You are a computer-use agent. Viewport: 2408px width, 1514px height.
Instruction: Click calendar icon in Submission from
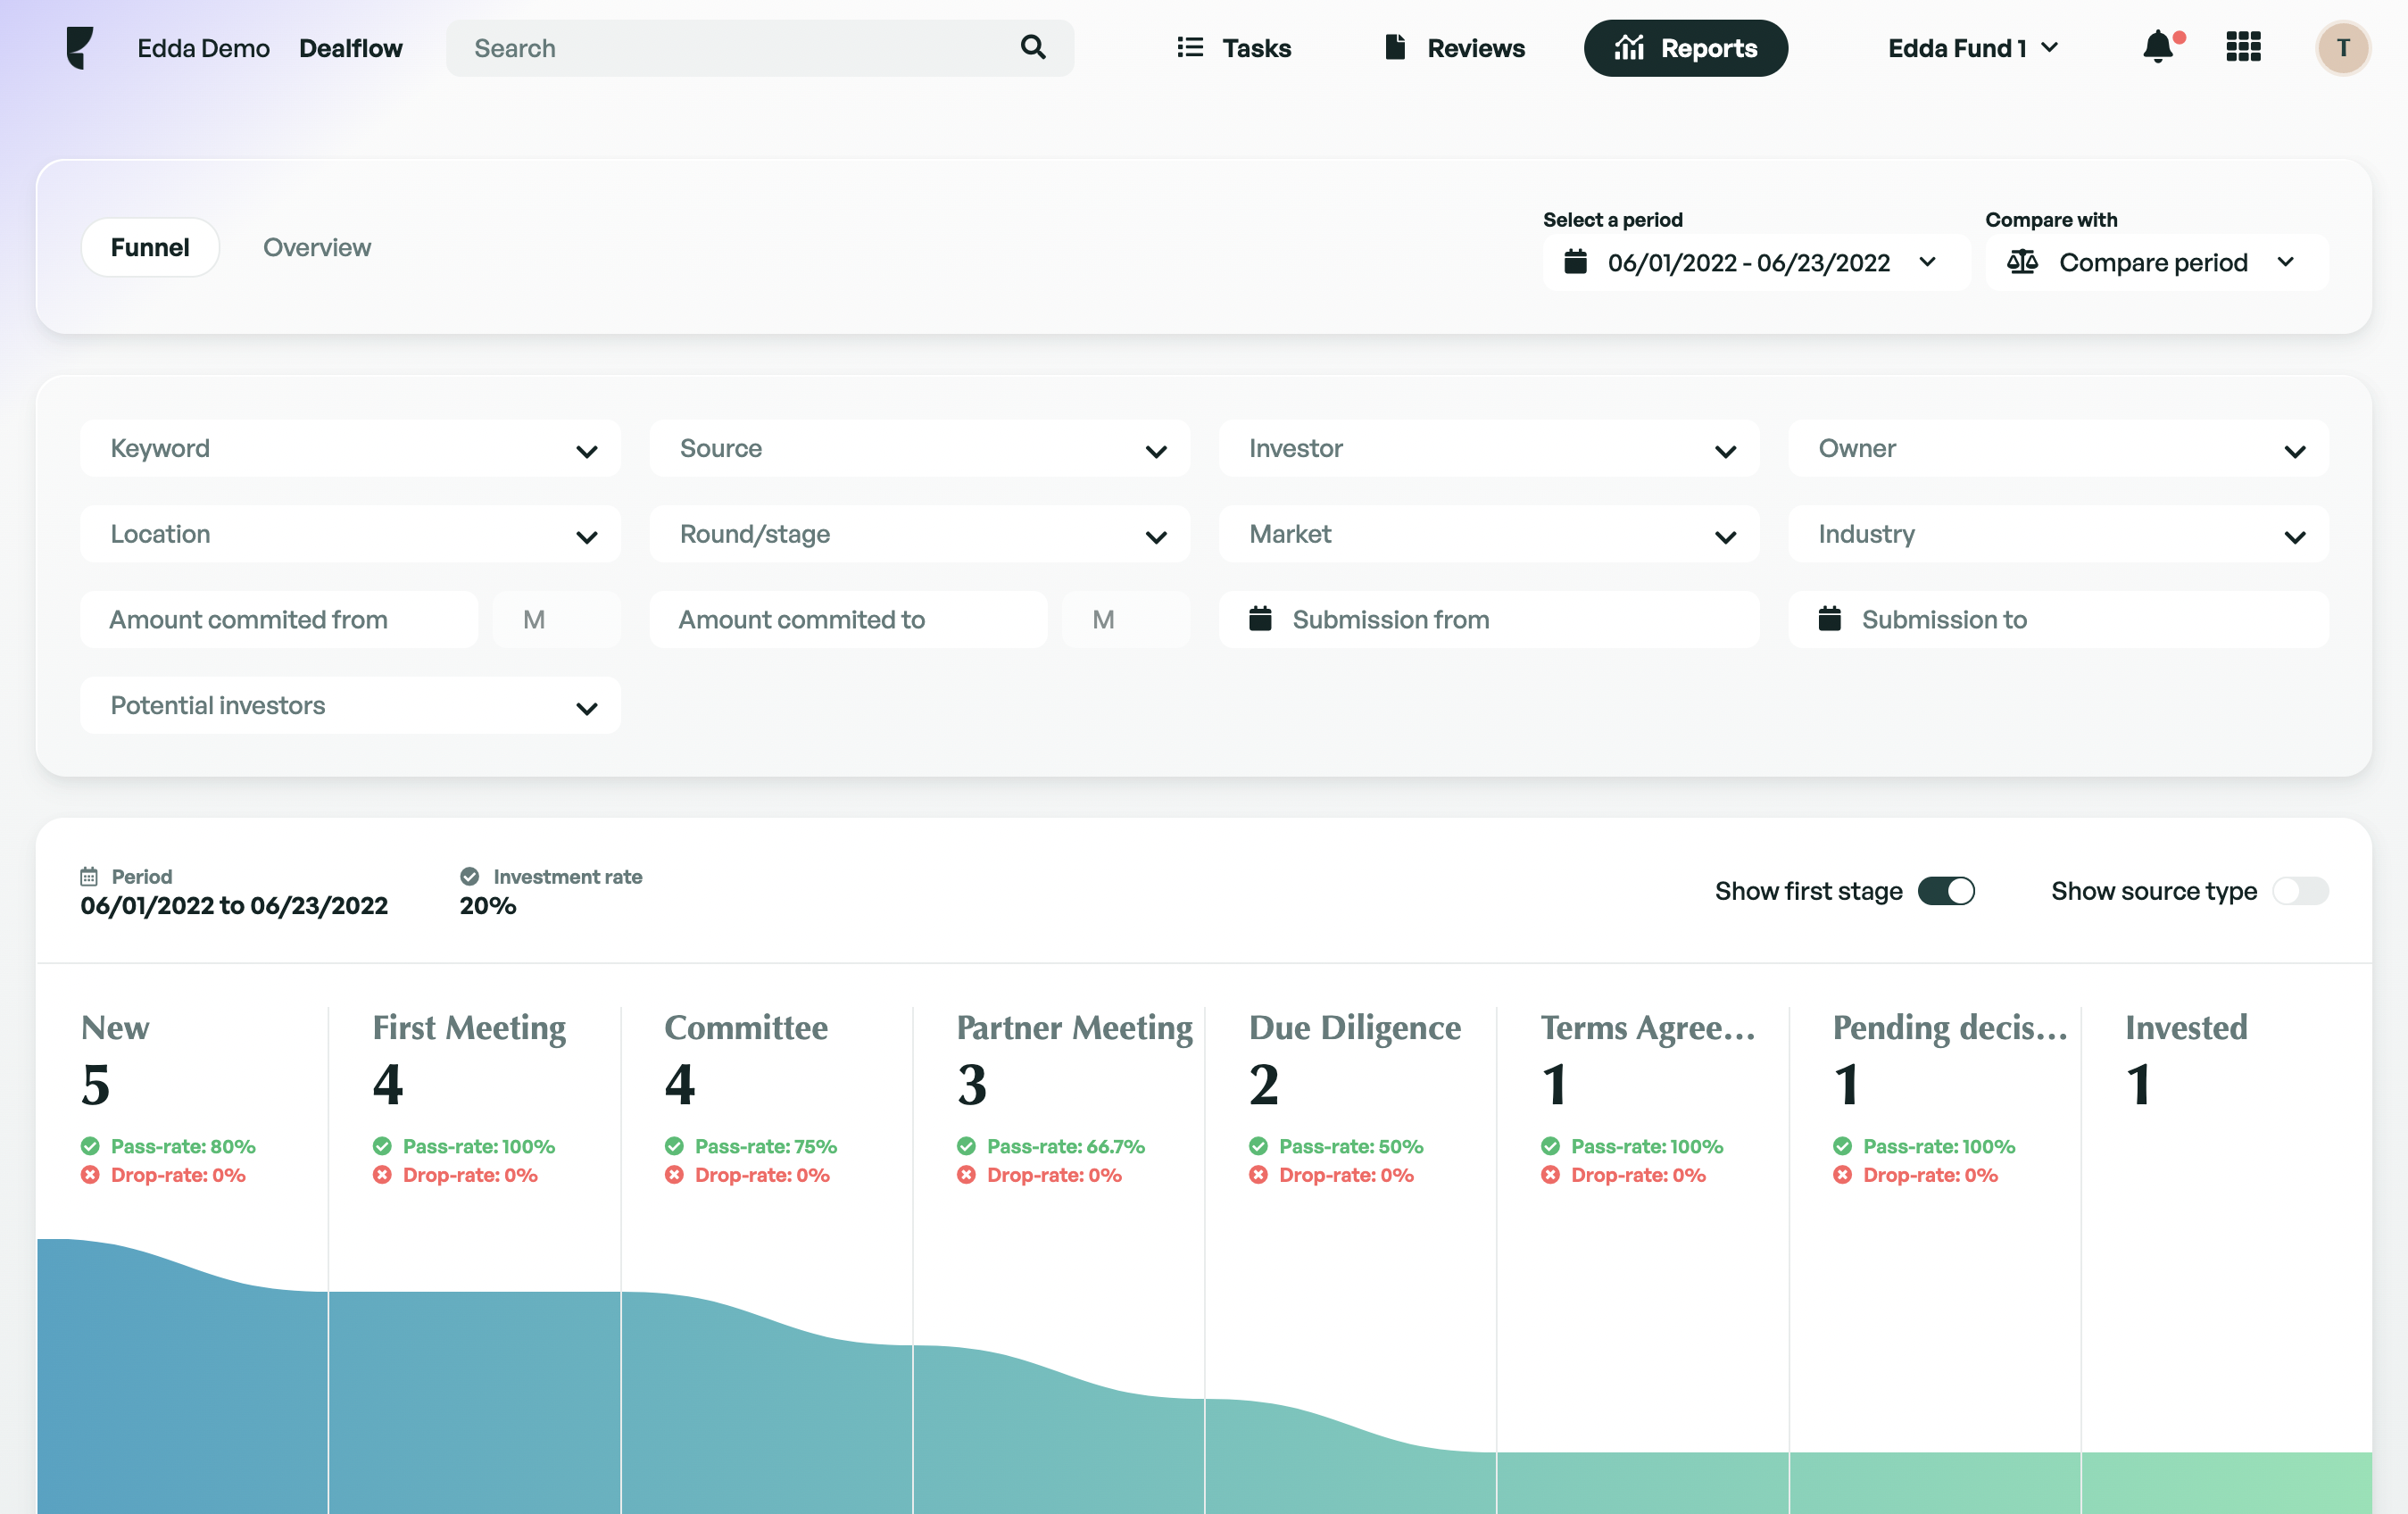1260,619
